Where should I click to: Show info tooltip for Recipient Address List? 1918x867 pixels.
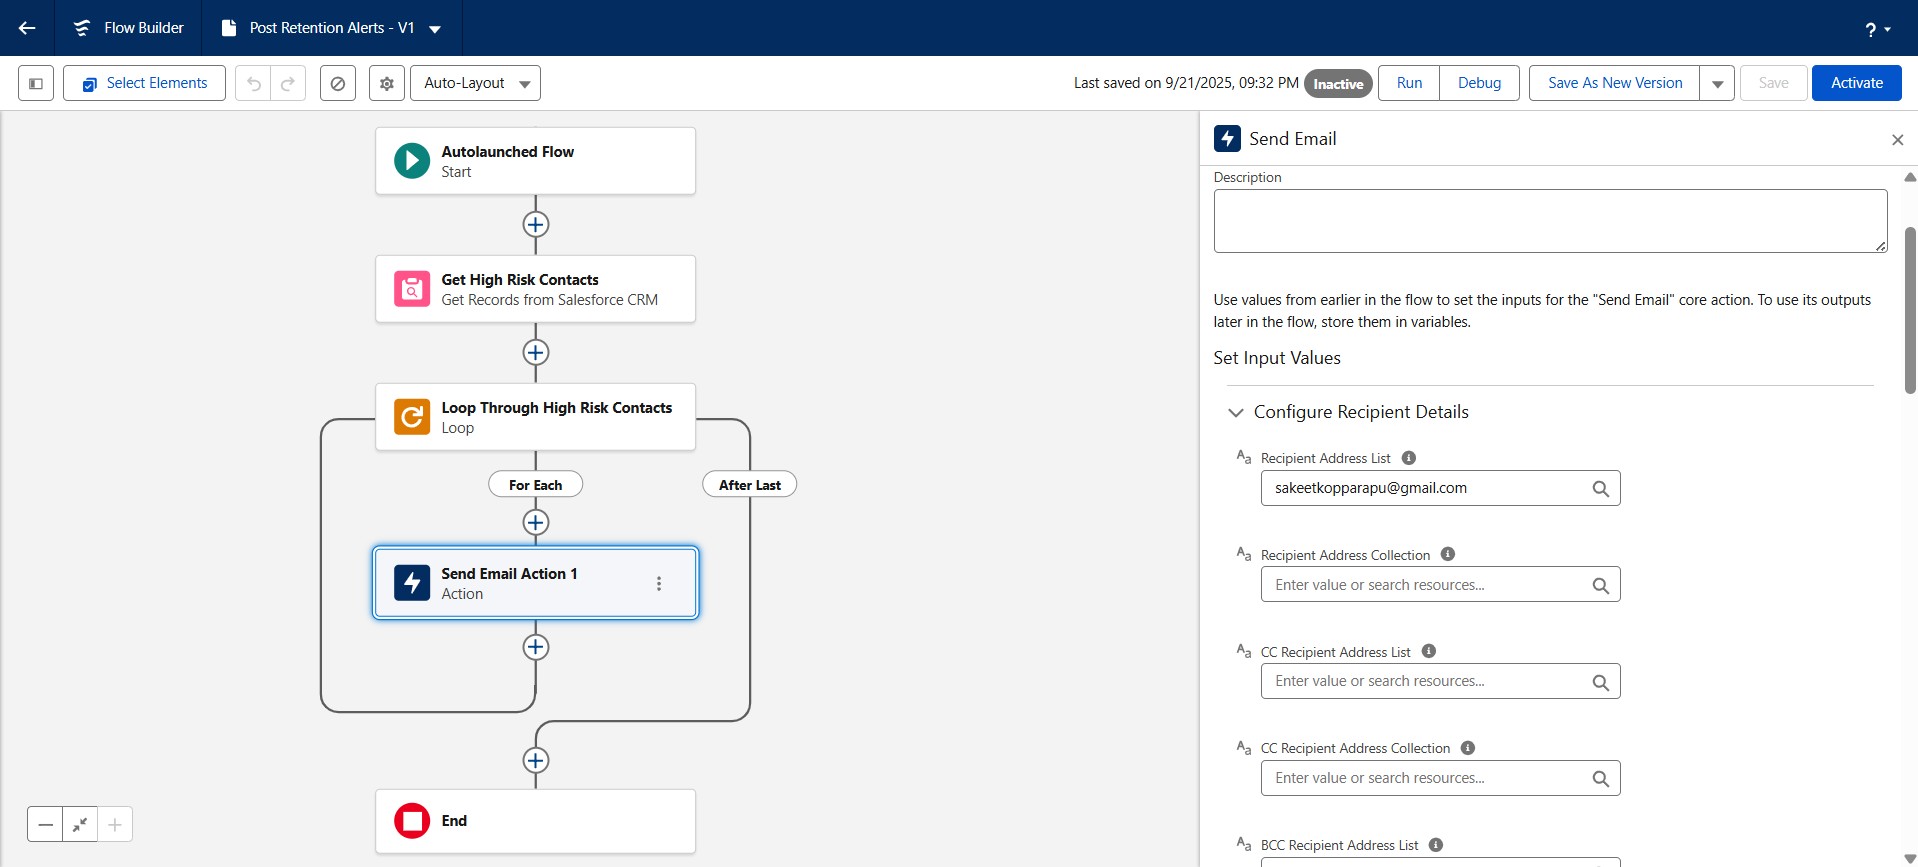[1409, 458]
